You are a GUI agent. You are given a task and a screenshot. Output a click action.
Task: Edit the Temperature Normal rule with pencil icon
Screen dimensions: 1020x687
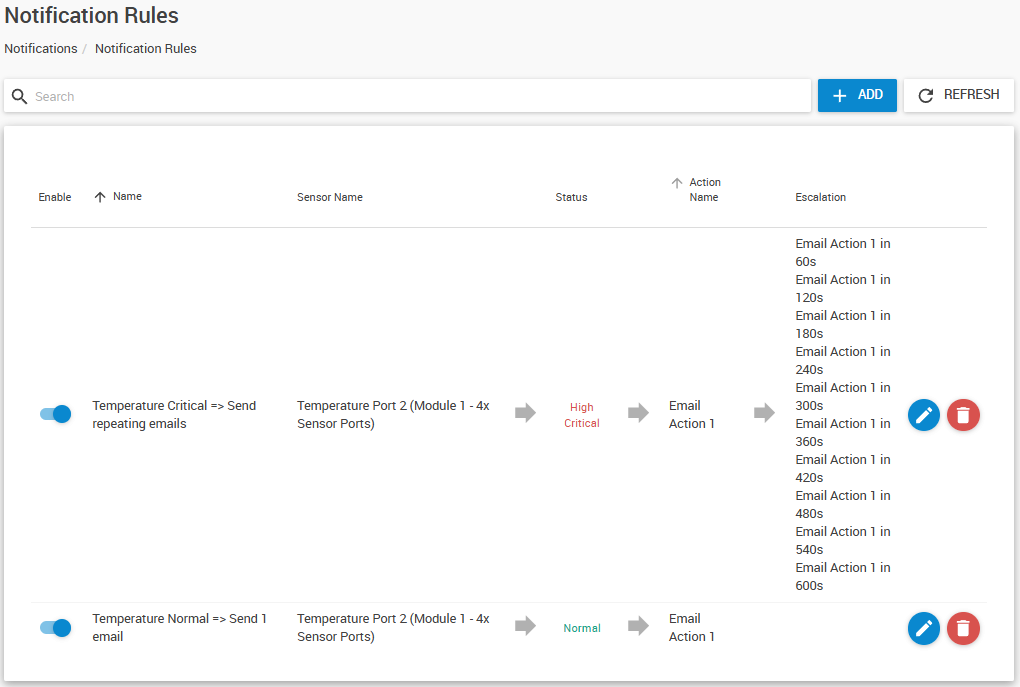tap(923, 628)
